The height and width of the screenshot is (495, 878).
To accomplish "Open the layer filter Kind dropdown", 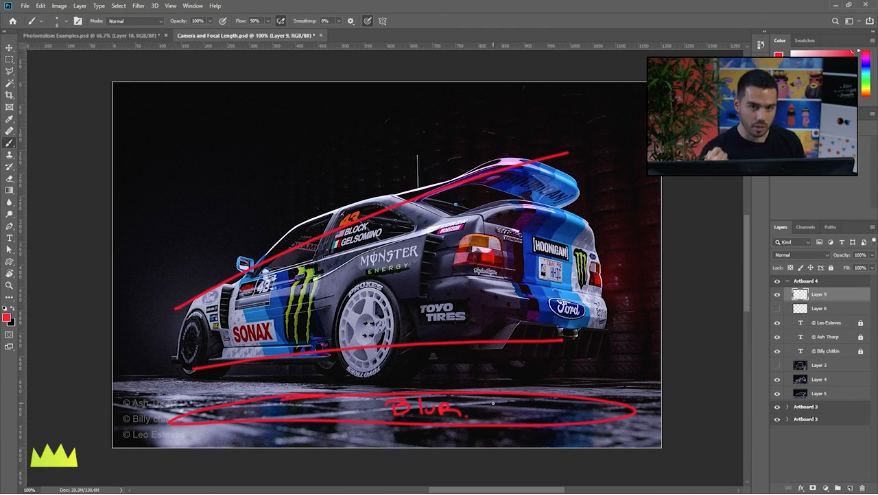I will pyautogui.click(x=792, y=242).
